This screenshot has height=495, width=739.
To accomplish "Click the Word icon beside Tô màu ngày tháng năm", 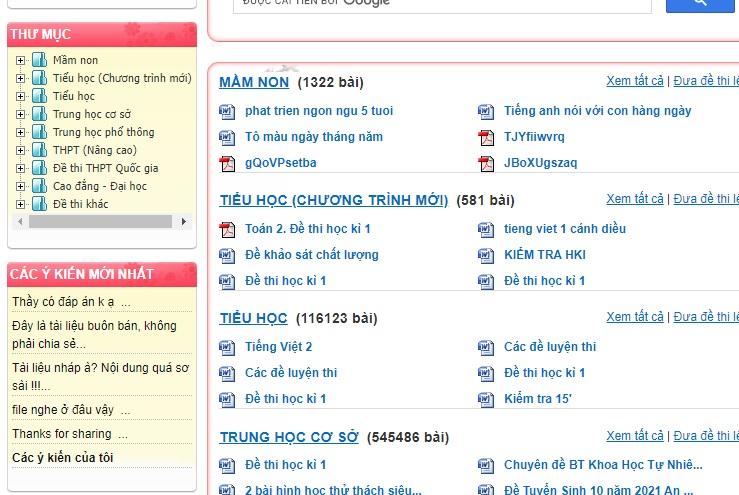I will pos(227,138).
